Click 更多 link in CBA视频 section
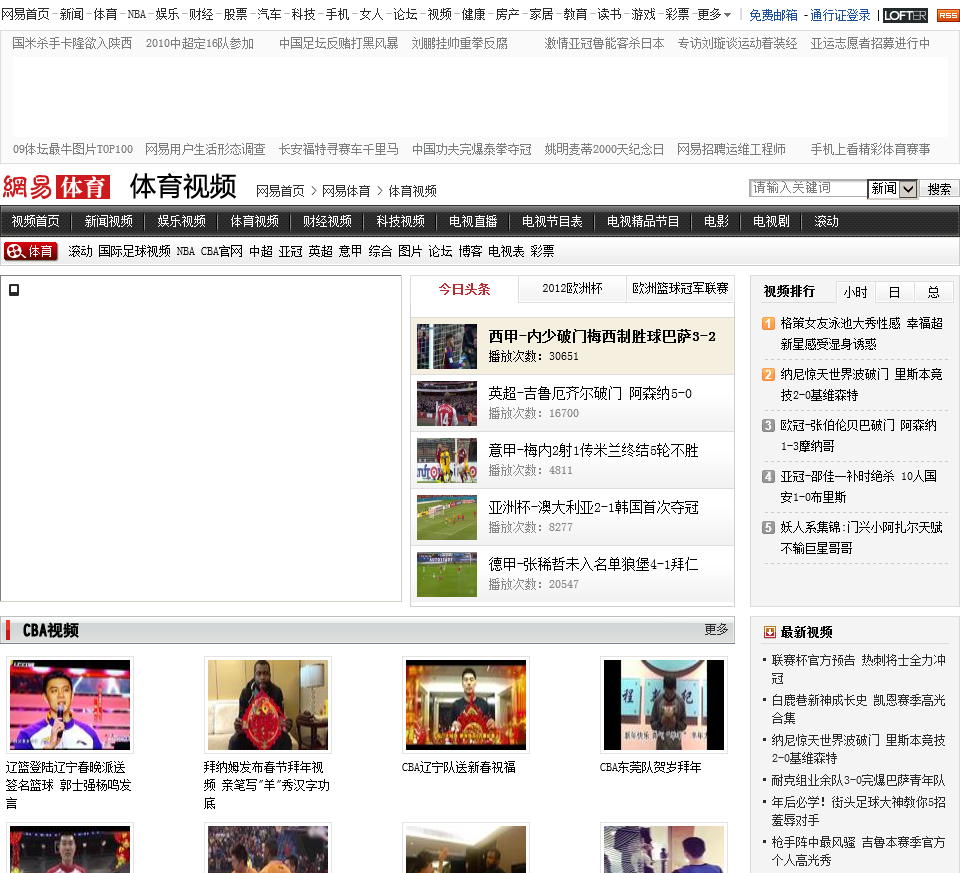960x873 pixels. click(x=716, y=629)
